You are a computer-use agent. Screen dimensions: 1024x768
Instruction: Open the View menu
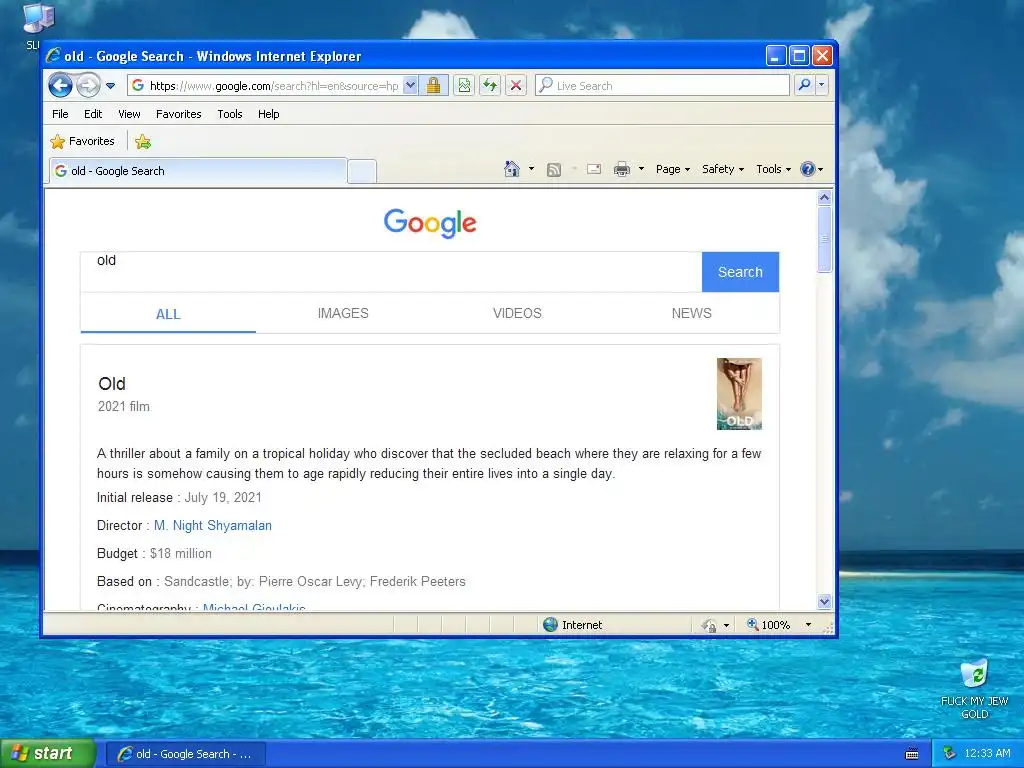click(x=129, y=114)
